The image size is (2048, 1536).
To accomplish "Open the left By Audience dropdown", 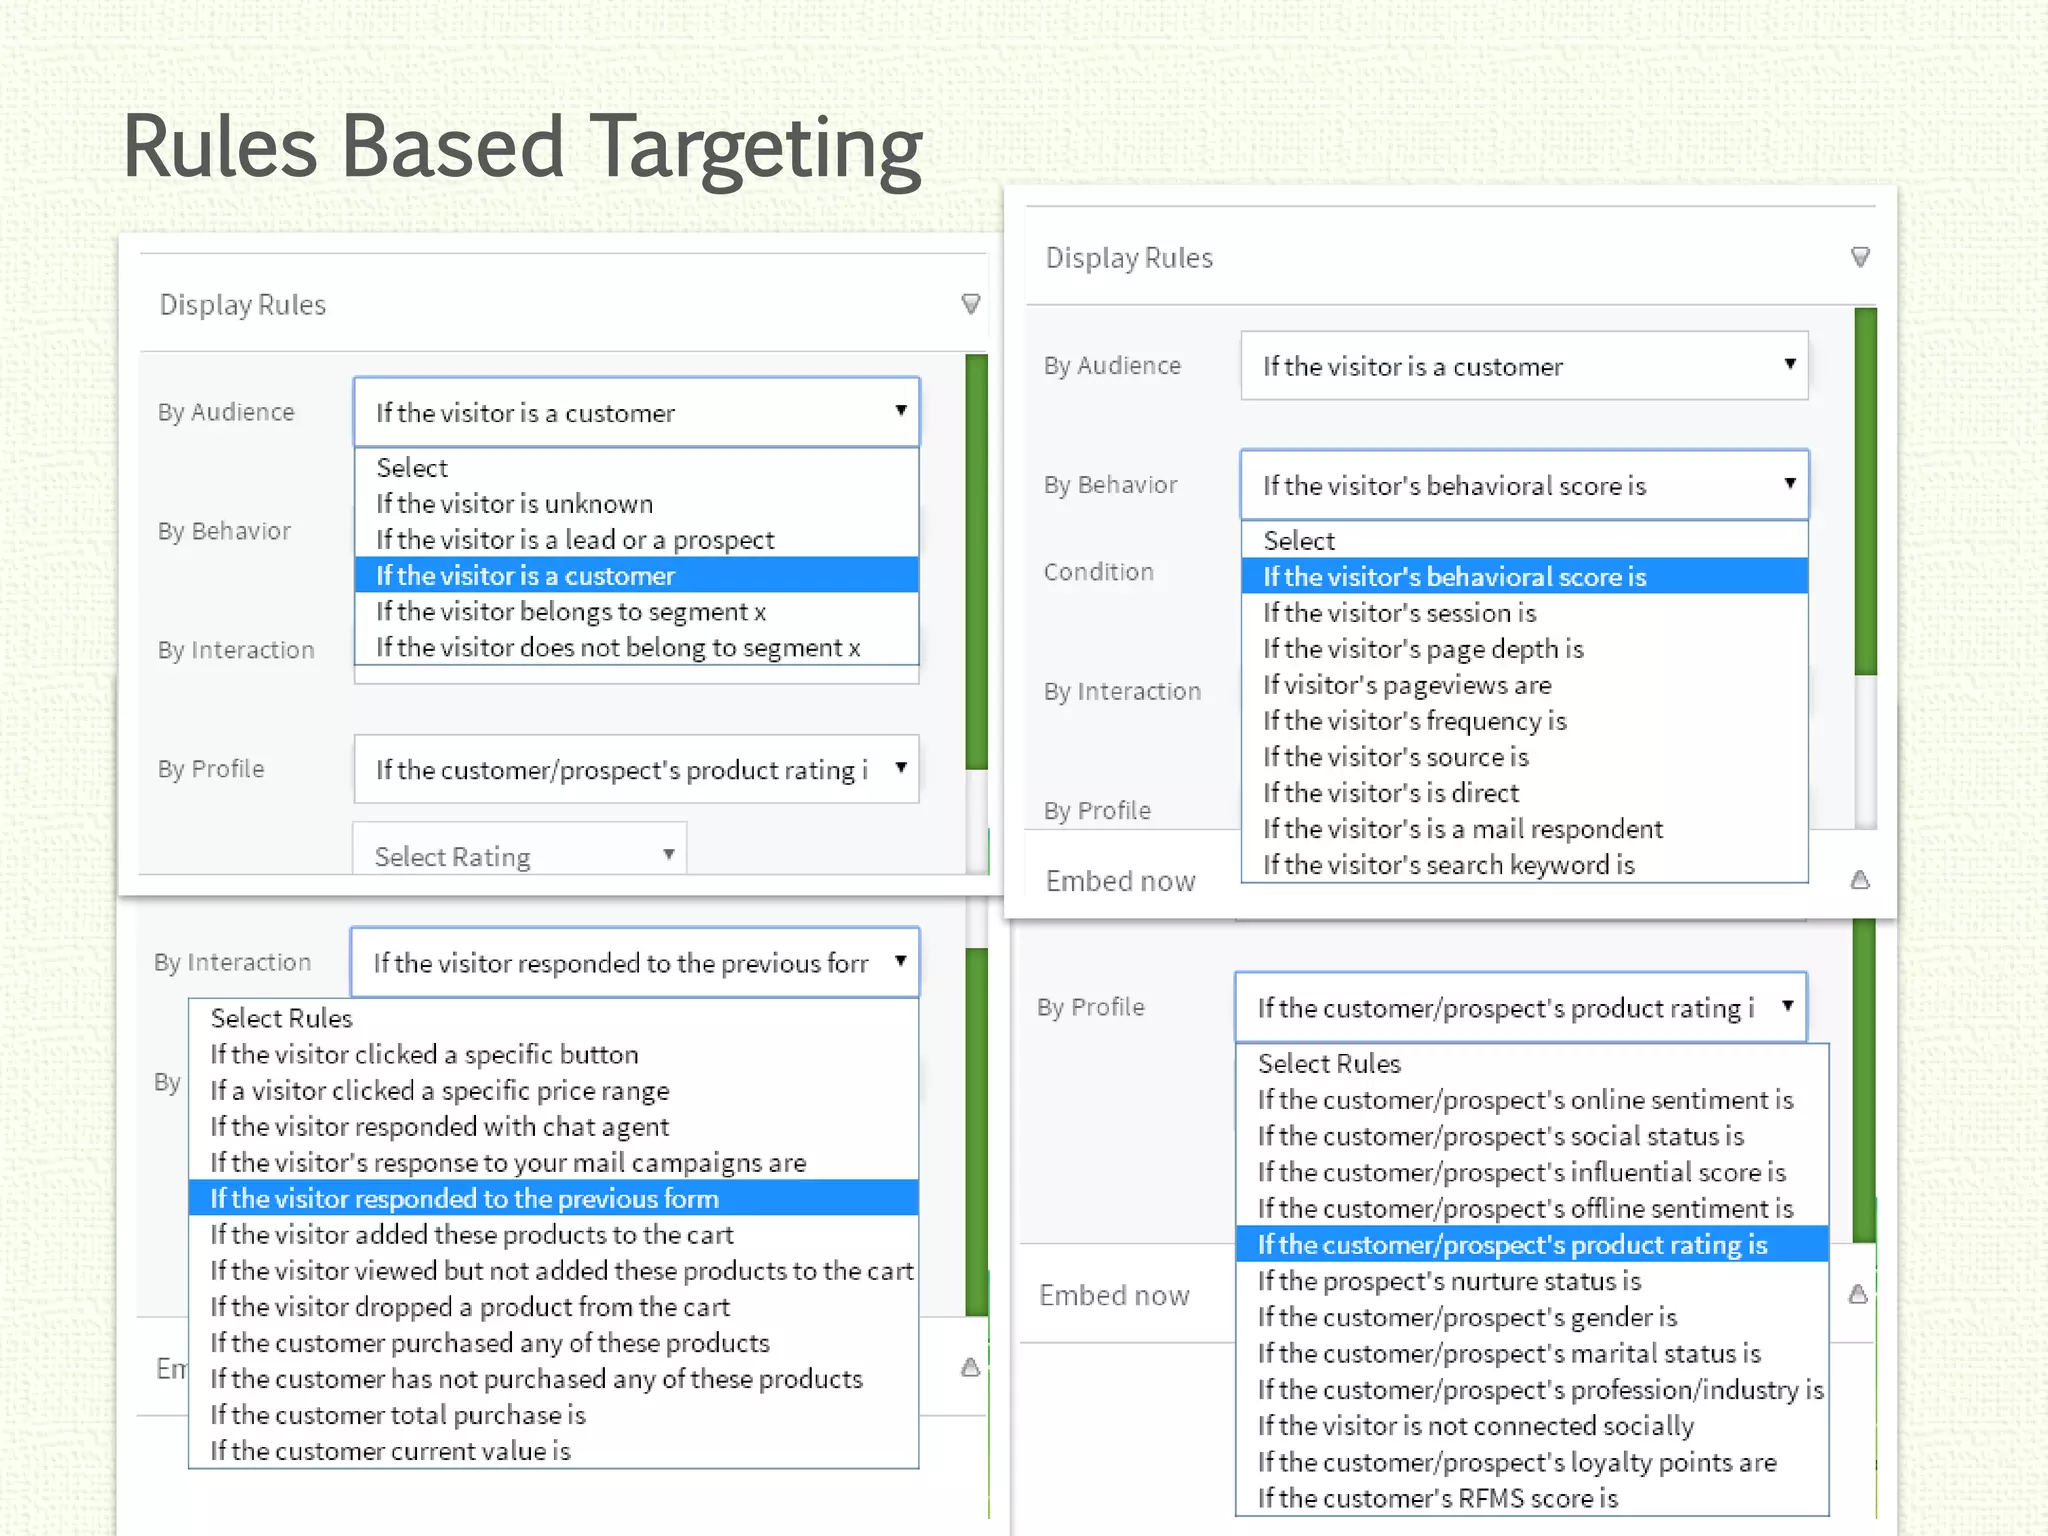I will click(x=636, y=412).
